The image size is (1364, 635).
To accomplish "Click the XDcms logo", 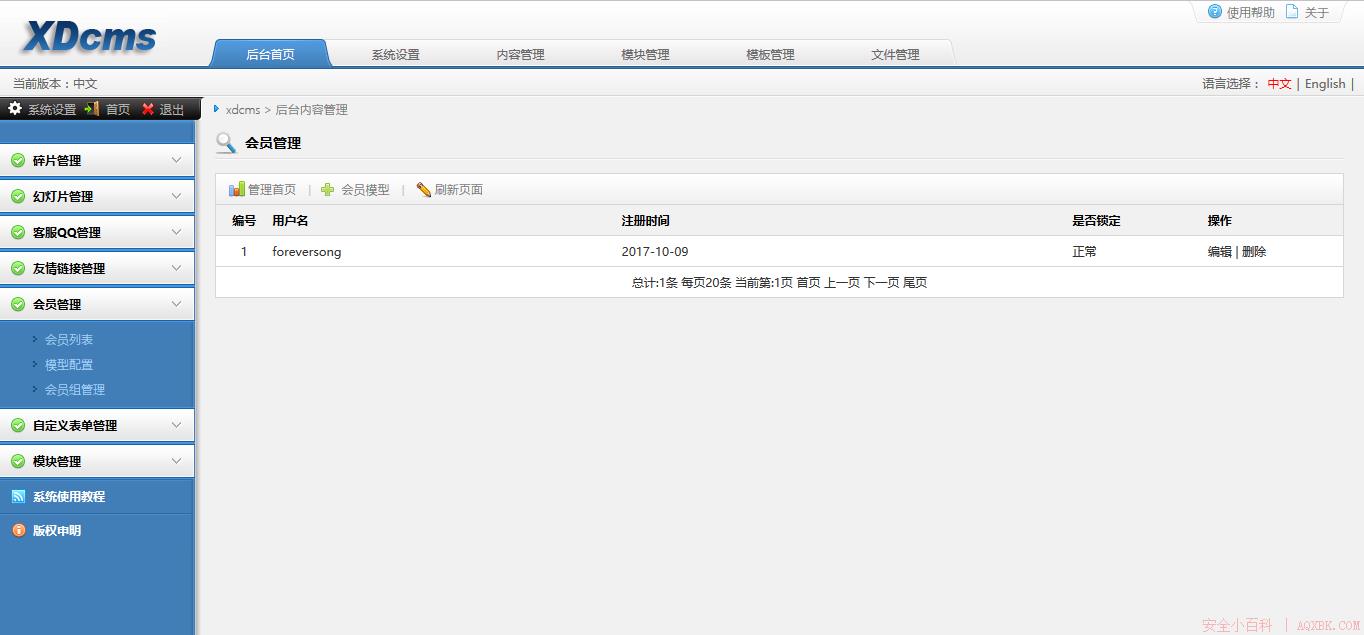I will 86,35.
